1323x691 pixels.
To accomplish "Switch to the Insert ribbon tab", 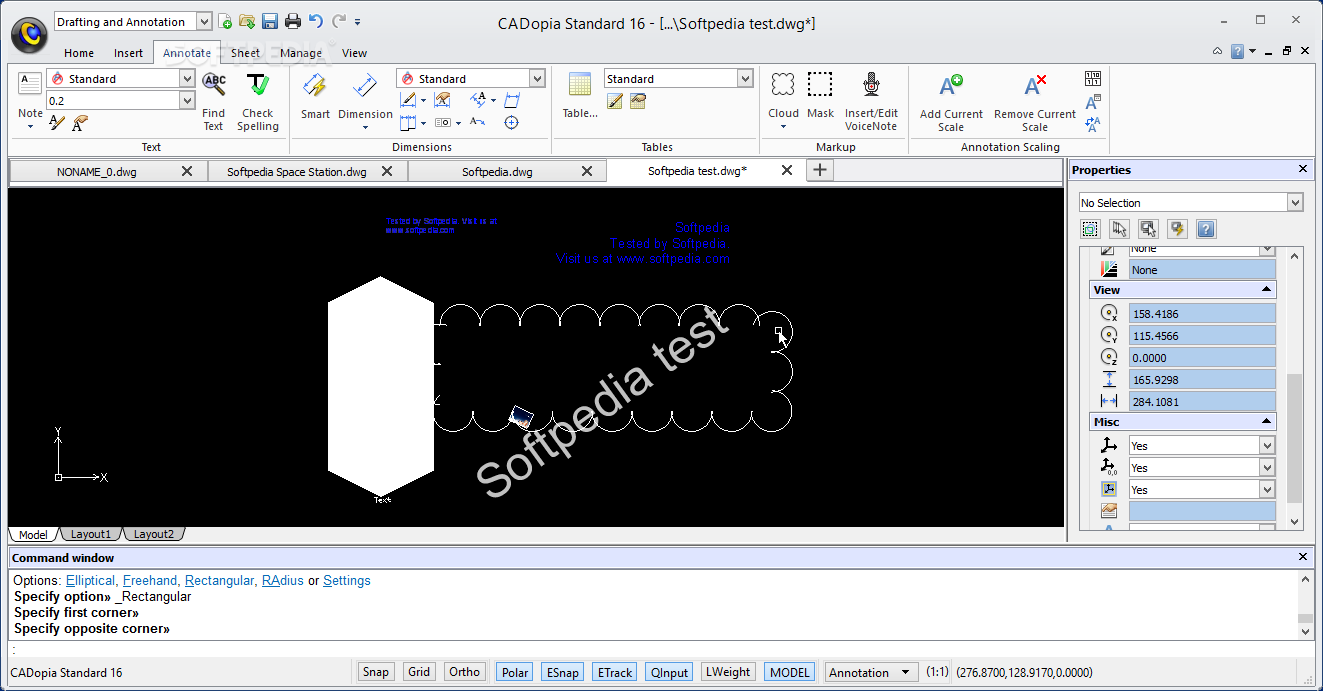I will point(128,53).
